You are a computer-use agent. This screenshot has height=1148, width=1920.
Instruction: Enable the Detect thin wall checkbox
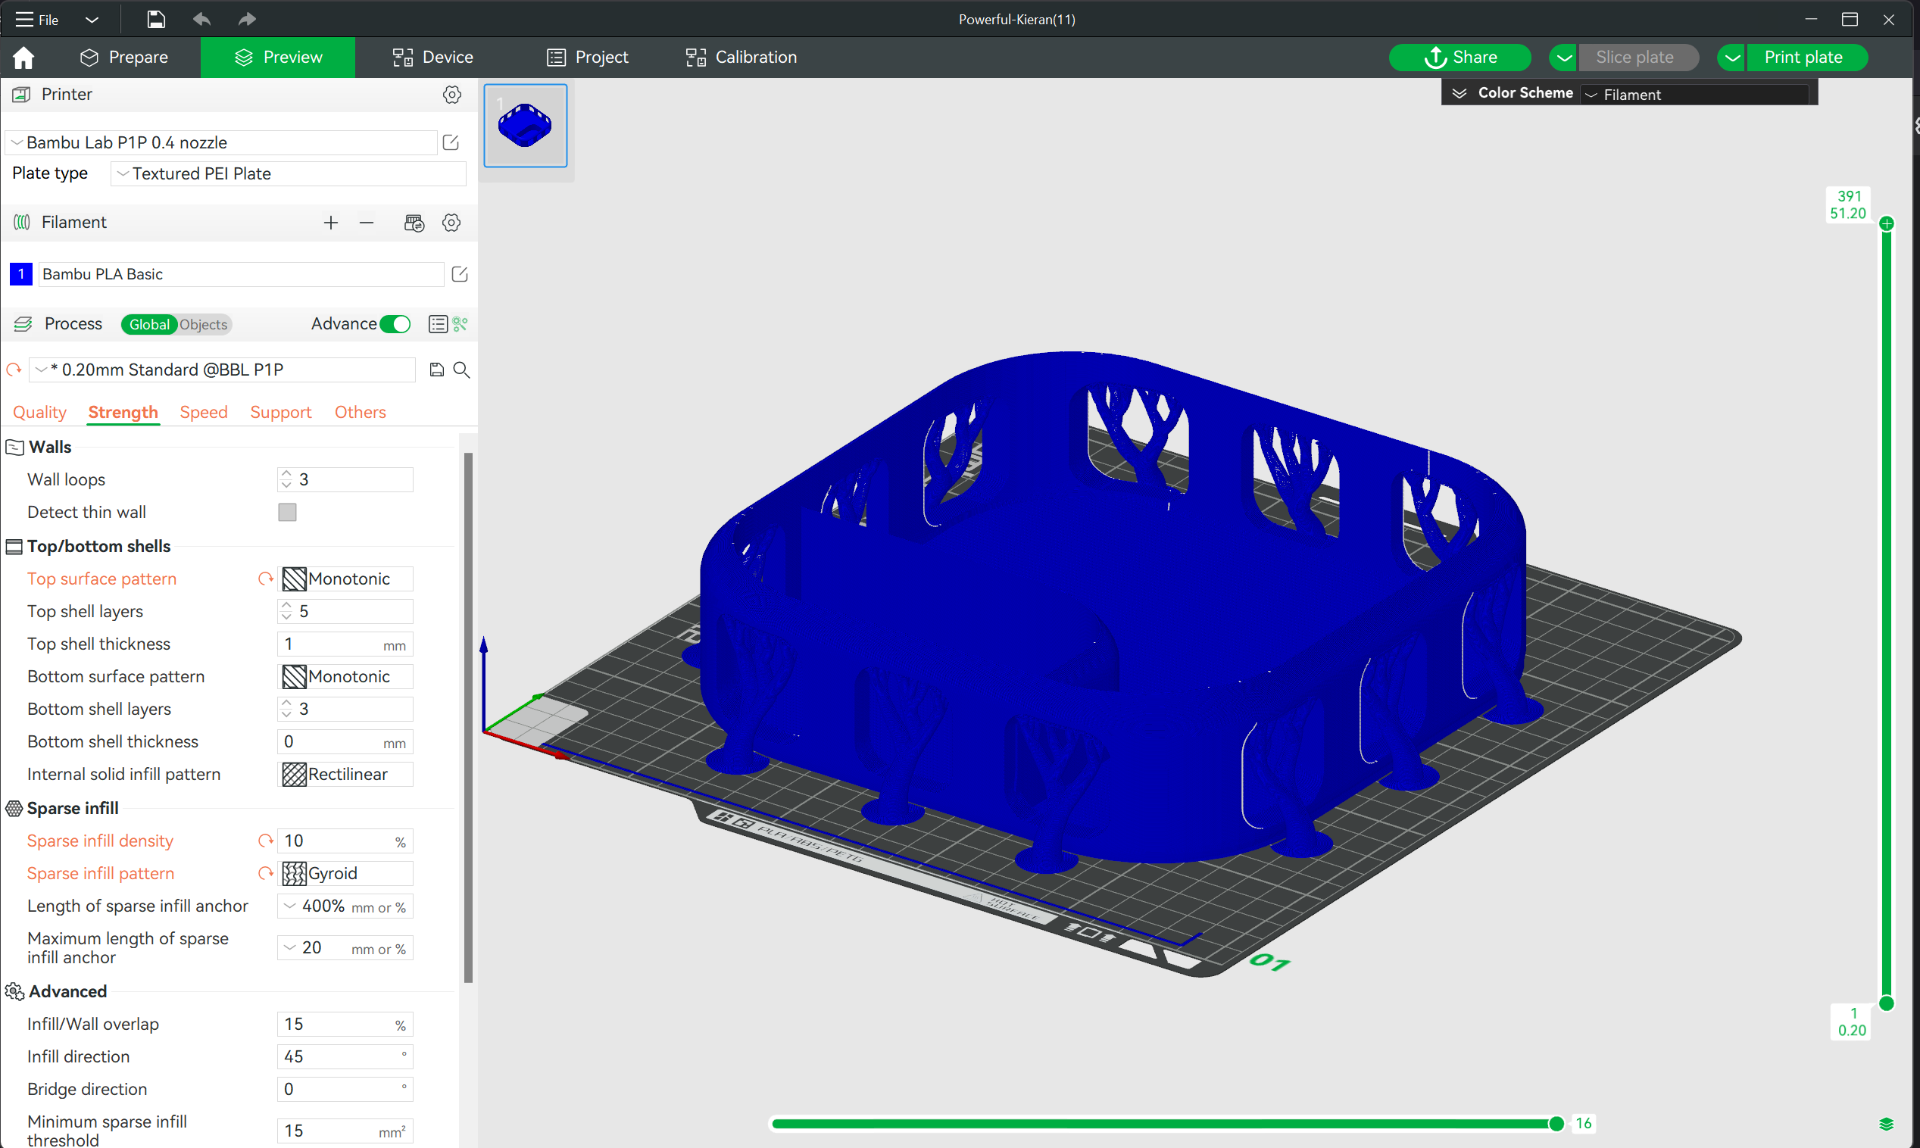point(287,512)
